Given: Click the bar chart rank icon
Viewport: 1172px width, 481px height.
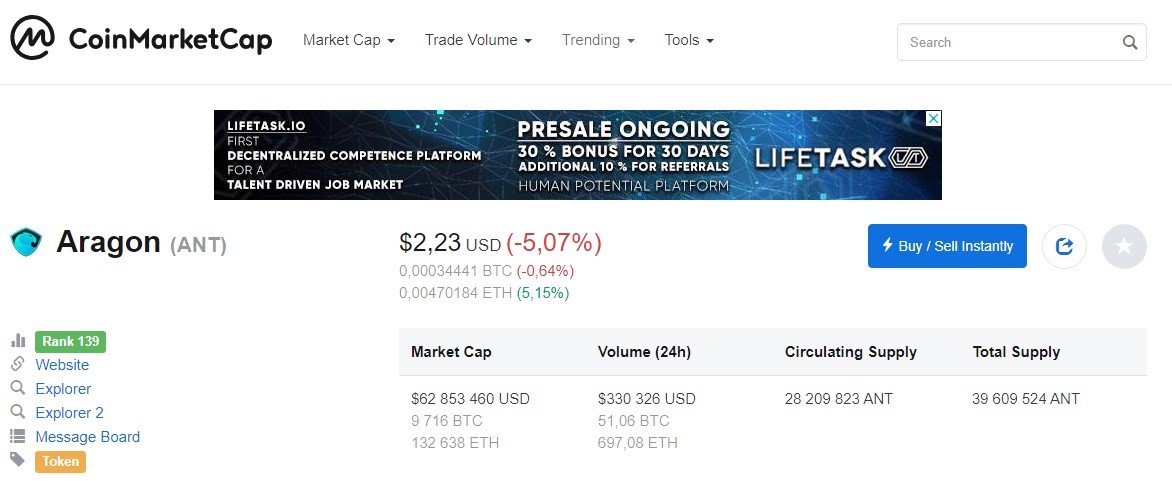Looking at the screenshot, I should pyautogui.click(x=18, y=341).
